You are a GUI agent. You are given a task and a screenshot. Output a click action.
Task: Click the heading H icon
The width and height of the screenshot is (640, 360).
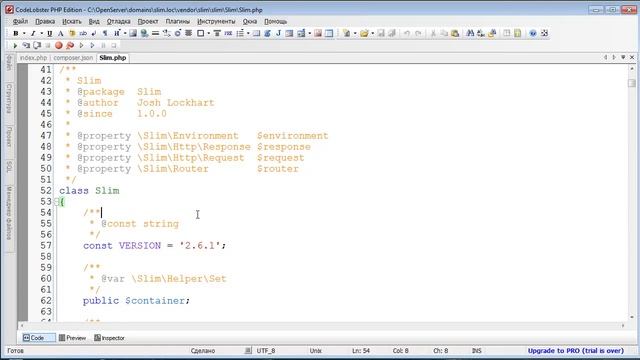coord(117,33)
